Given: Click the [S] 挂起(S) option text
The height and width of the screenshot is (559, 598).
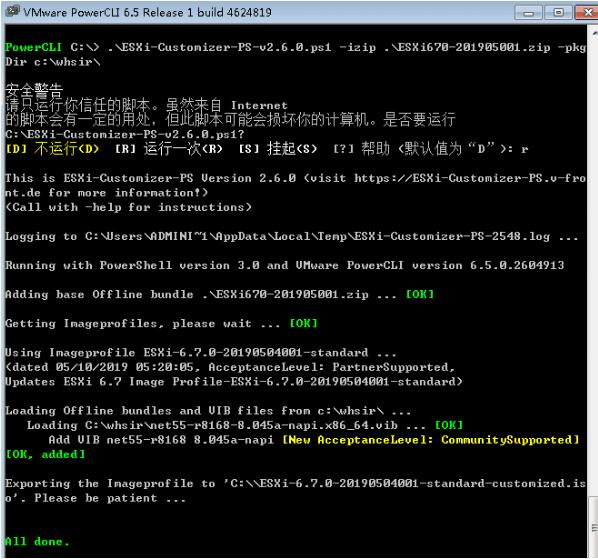Looking at the screenshot, I should coord(278,149).
